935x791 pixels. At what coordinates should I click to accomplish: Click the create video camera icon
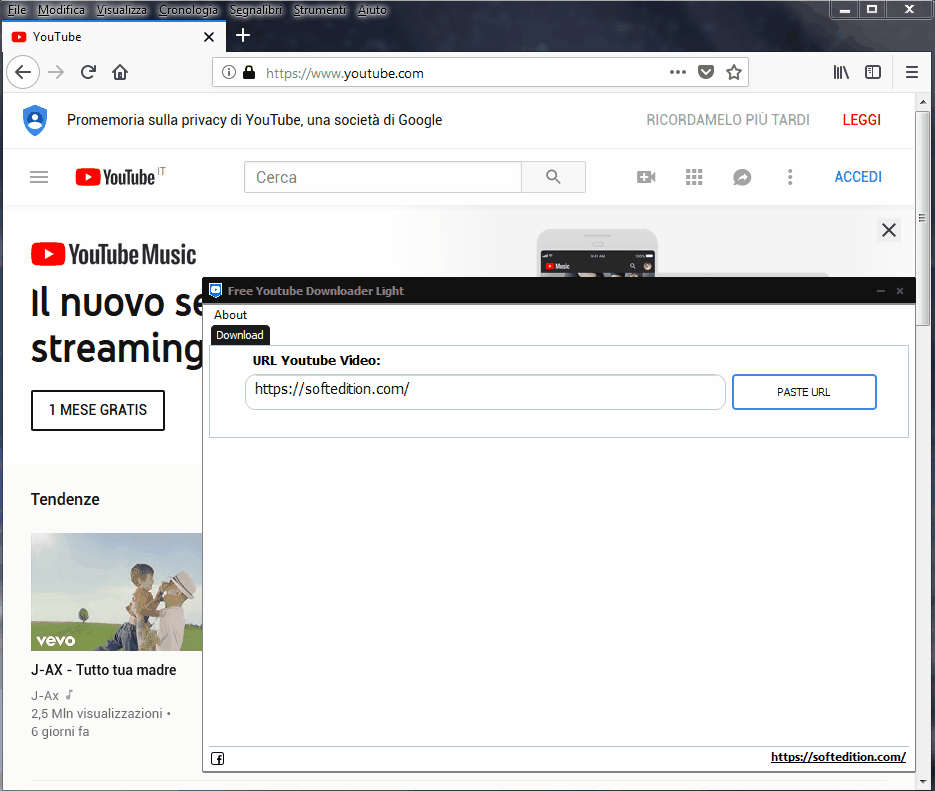coord(646,177)
